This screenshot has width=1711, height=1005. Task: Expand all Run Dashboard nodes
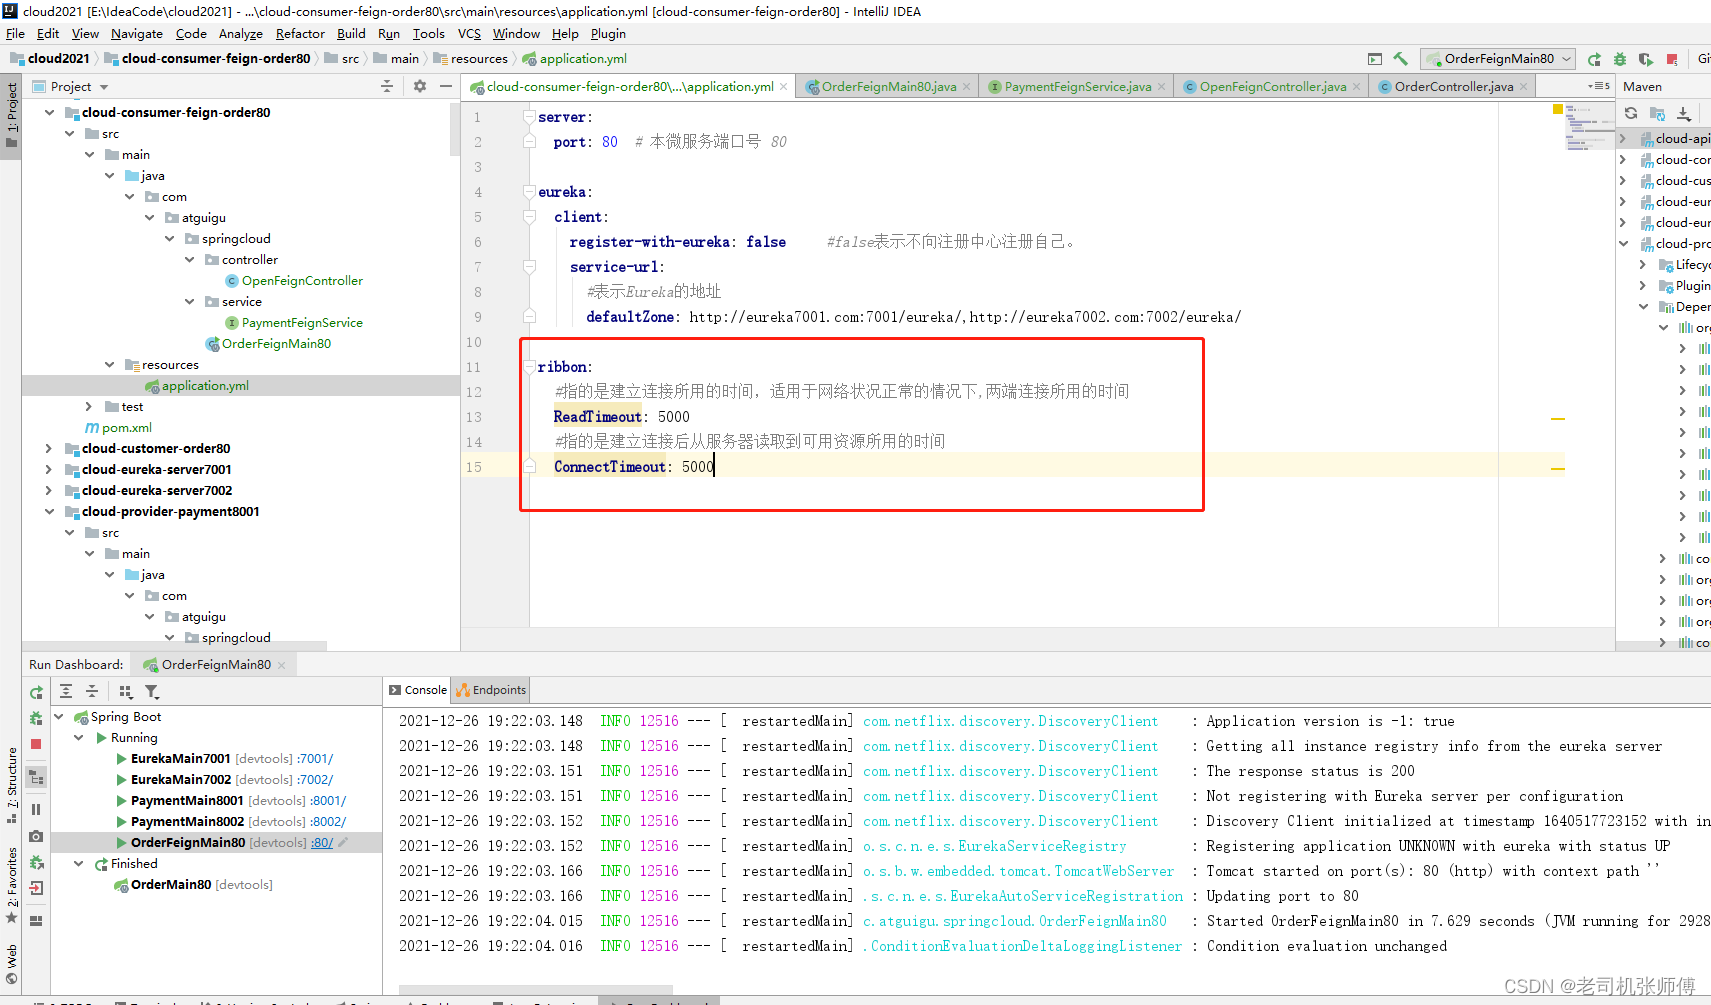point(66,691)
